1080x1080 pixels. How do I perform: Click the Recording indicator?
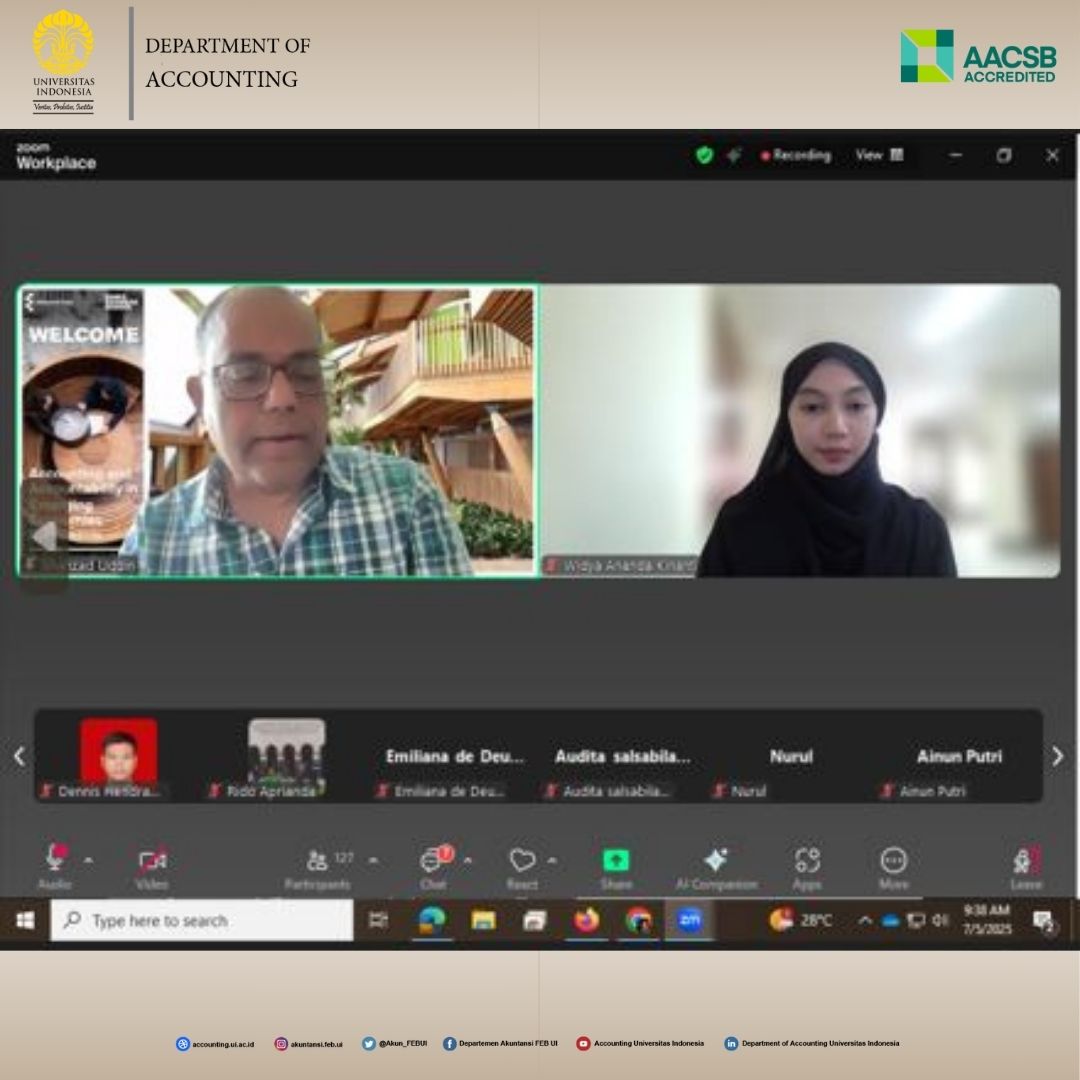[x=796, y=155]
